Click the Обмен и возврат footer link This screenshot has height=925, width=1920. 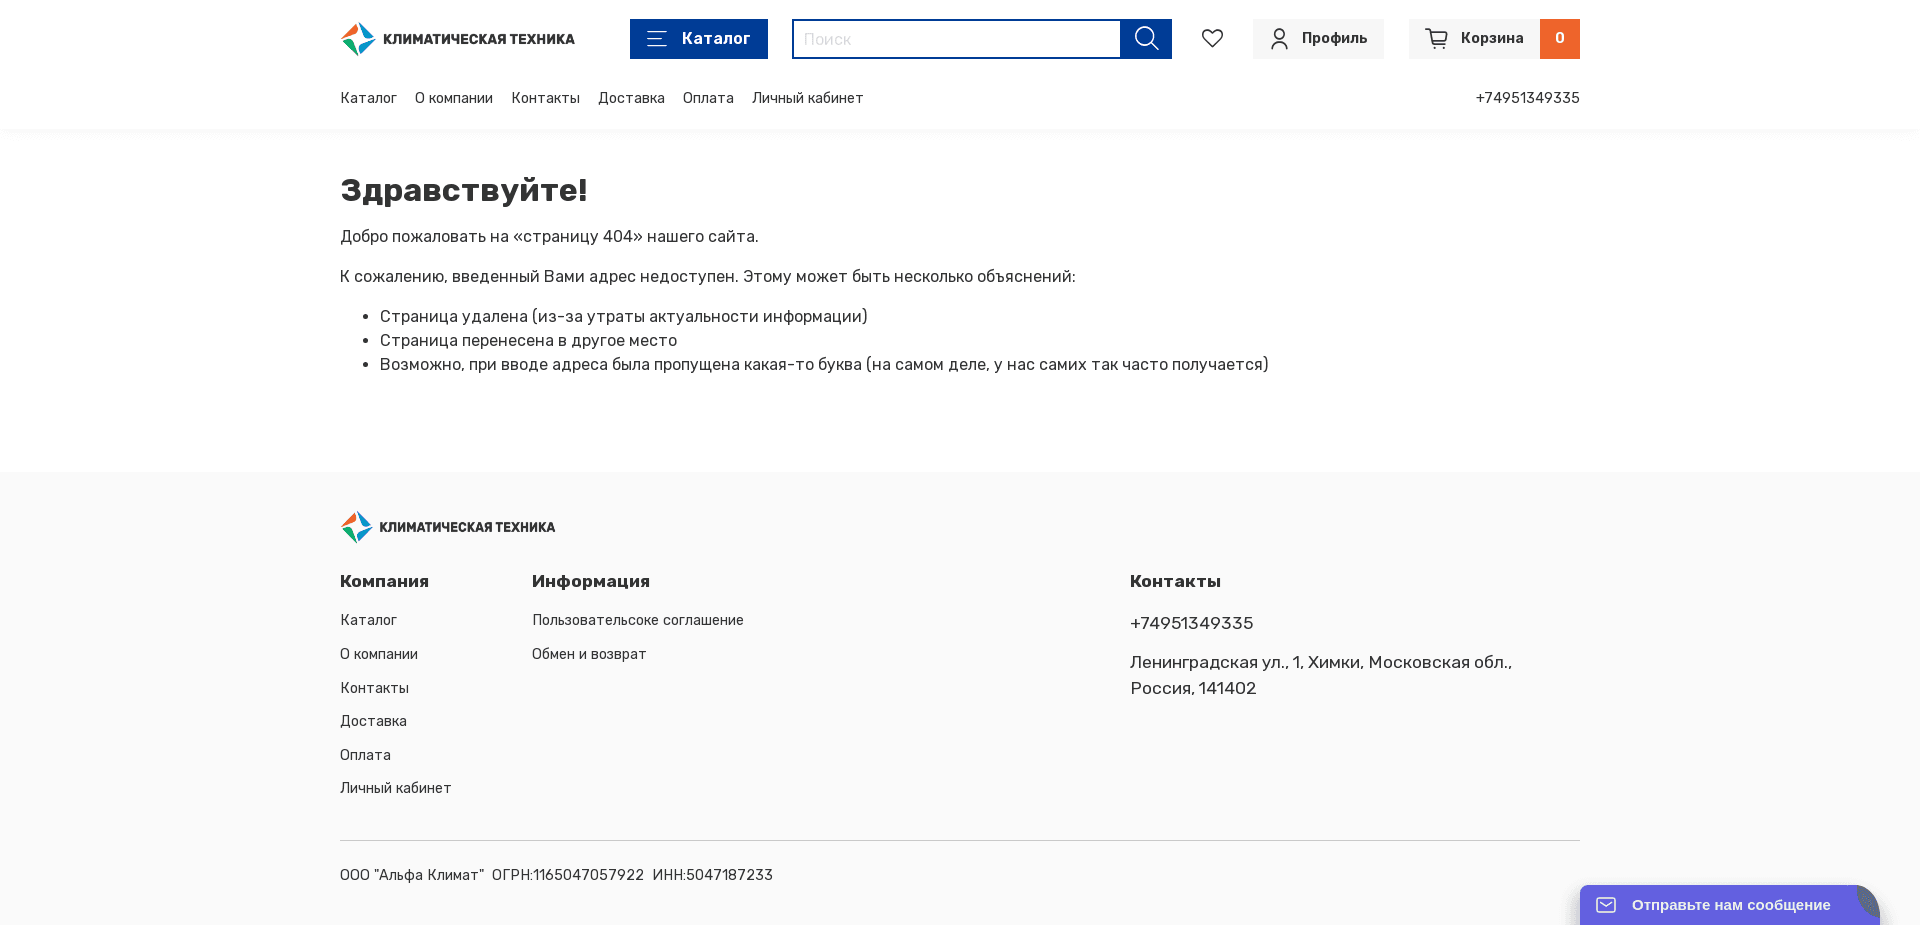coord(589,654)
